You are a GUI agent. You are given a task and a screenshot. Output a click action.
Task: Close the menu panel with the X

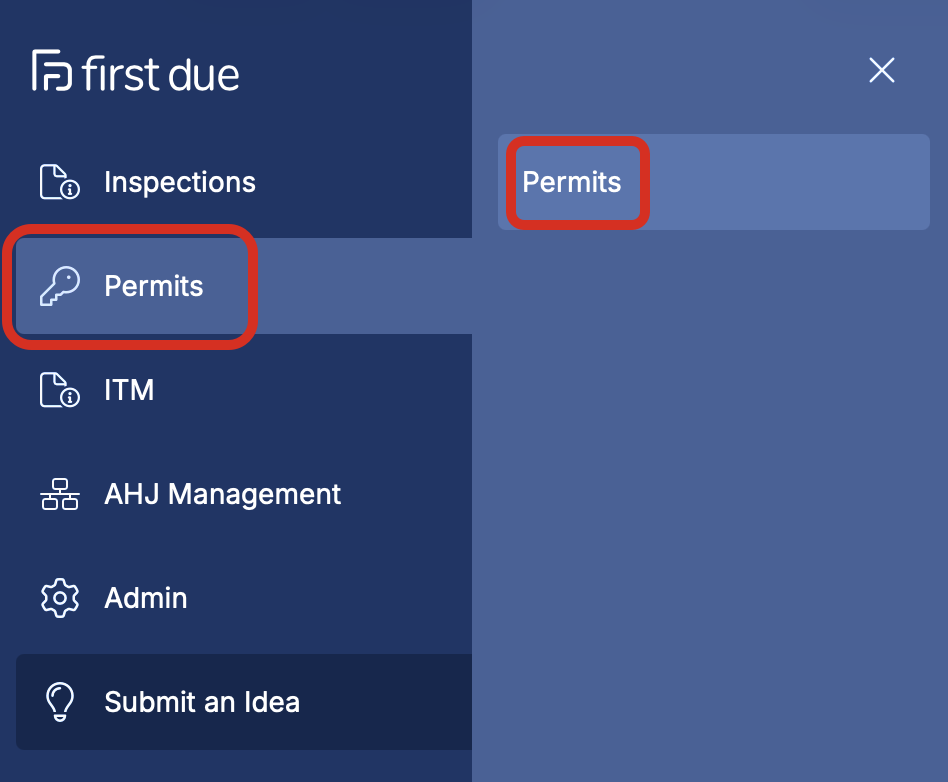click(x=881, y=70)
